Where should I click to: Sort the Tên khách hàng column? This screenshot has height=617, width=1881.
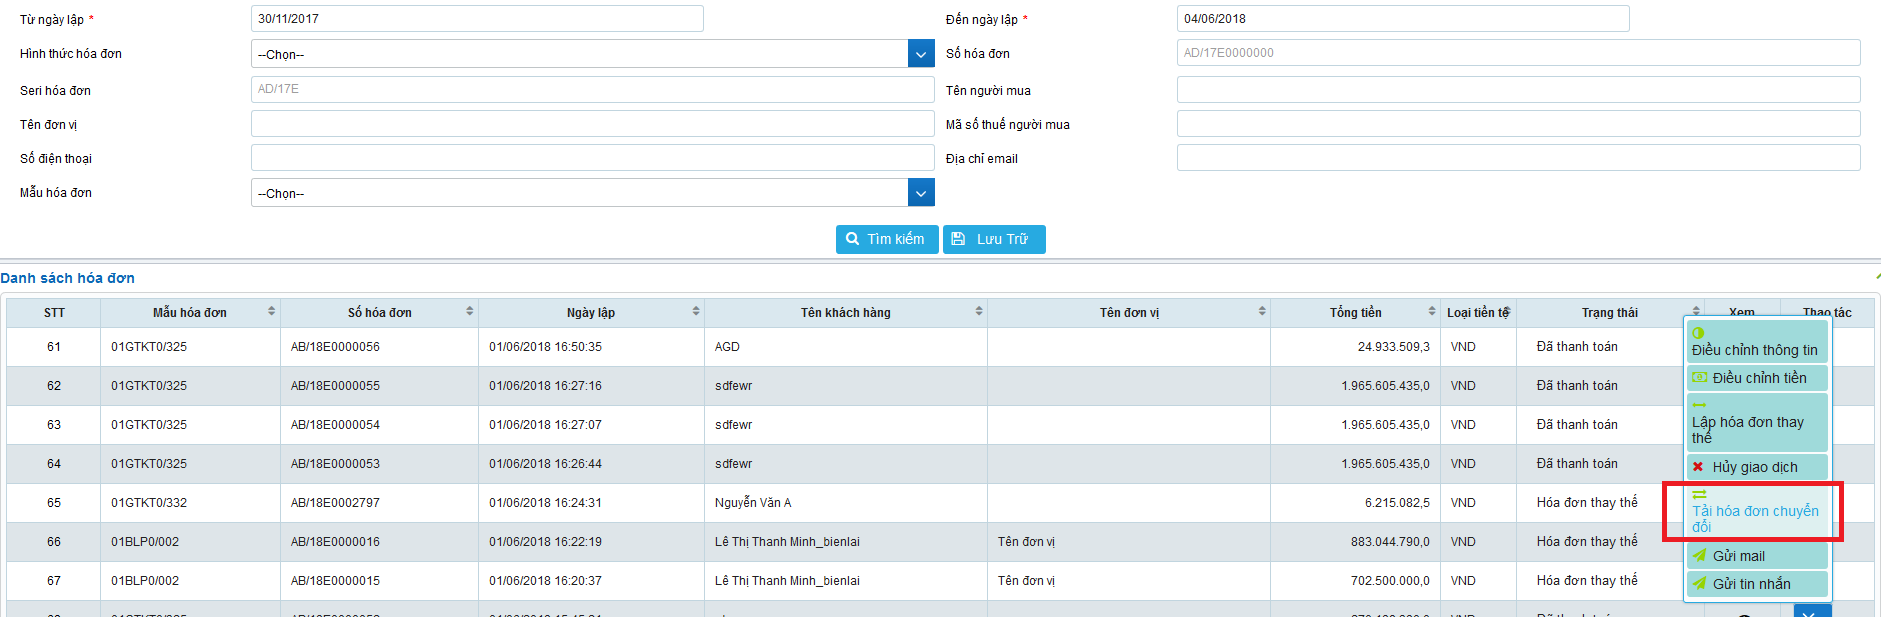tap(979, 312)
